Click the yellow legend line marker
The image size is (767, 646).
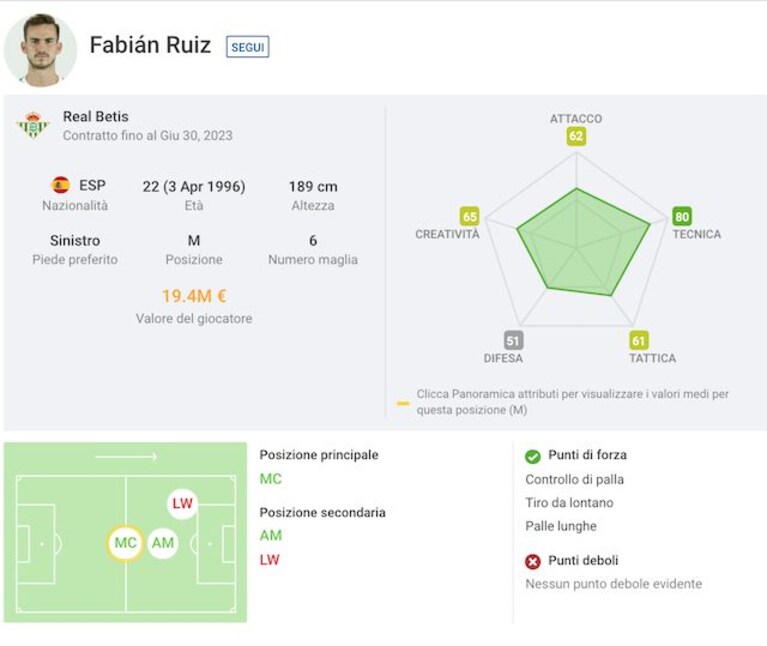point(403,403)
